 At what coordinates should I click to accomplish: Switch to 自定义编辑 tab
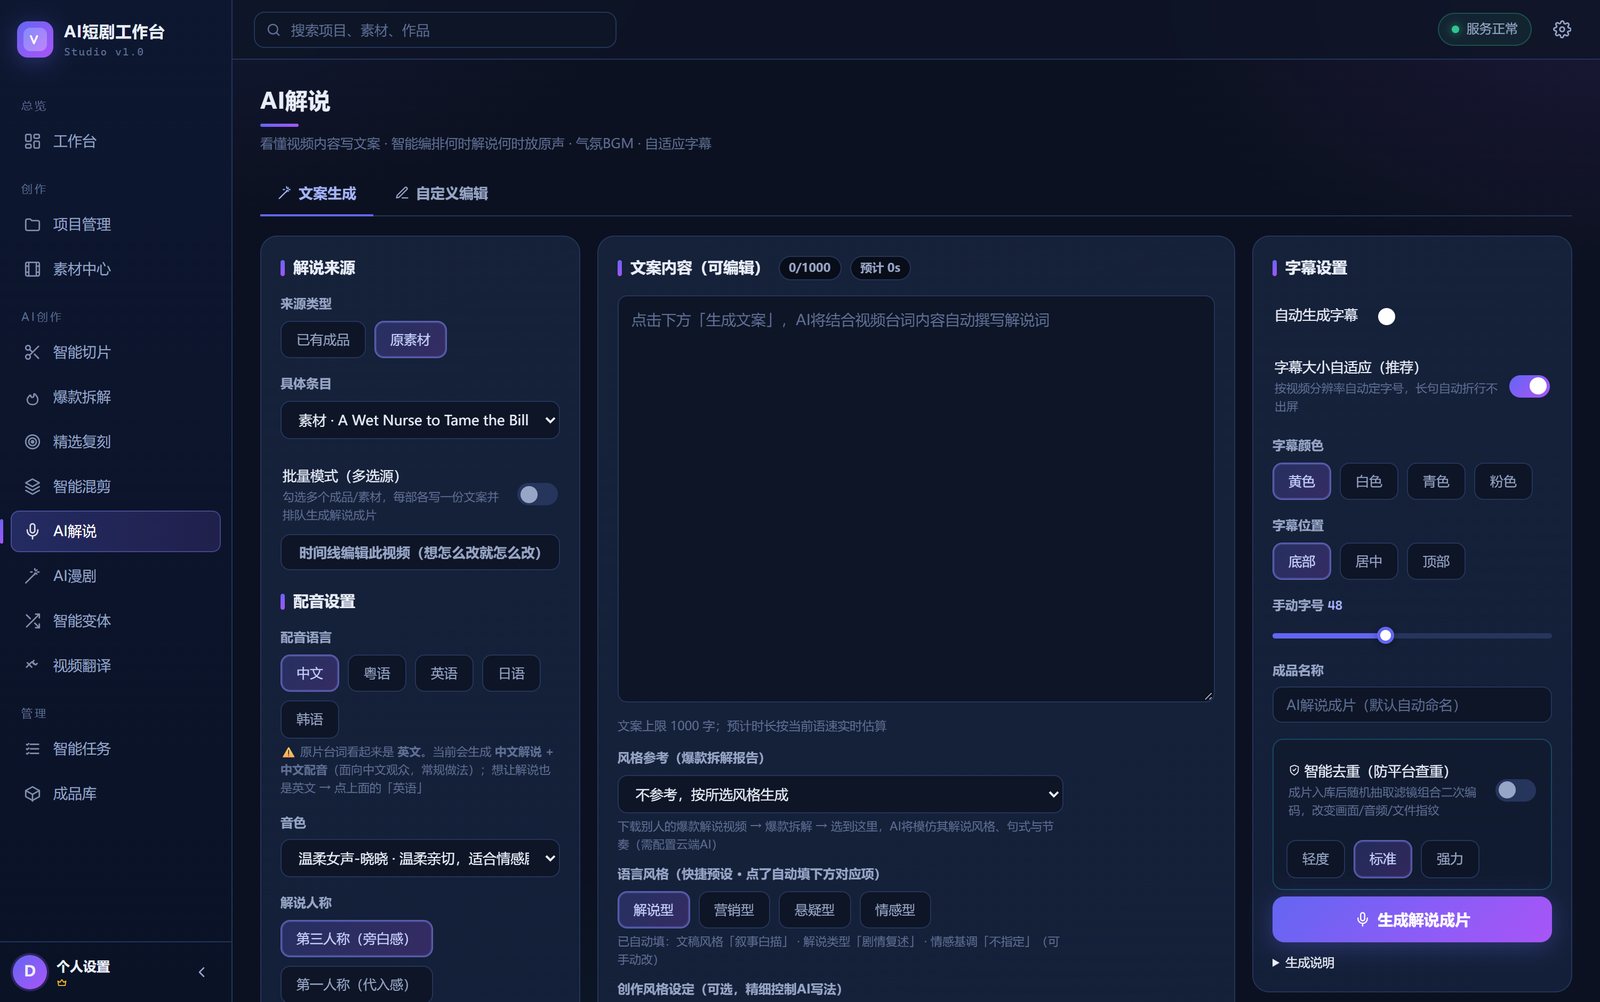pos(441,193)
